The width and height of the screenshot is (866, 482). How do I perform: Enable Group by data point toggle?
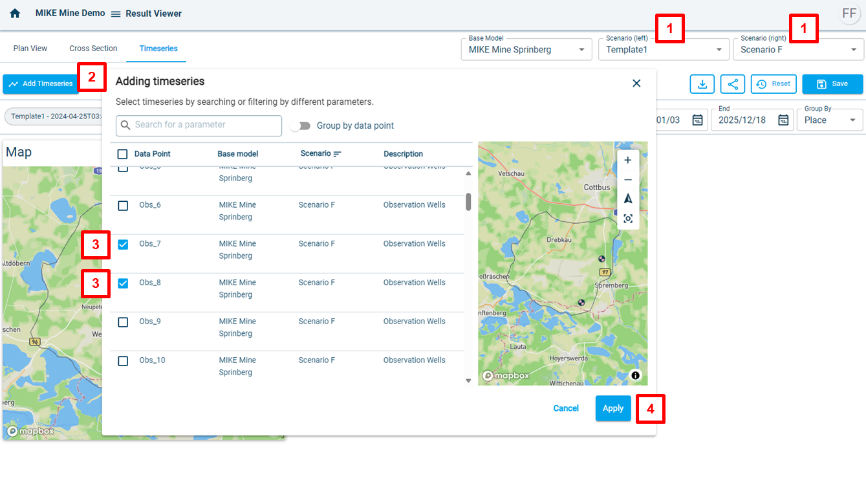tap(300, 126)
